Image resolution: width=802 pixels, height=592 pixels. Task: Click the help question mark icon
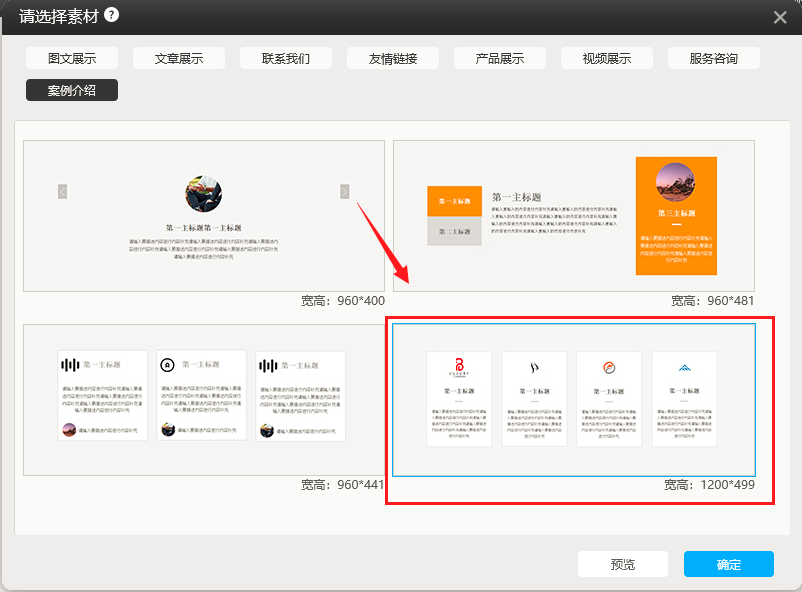point(112,15)
